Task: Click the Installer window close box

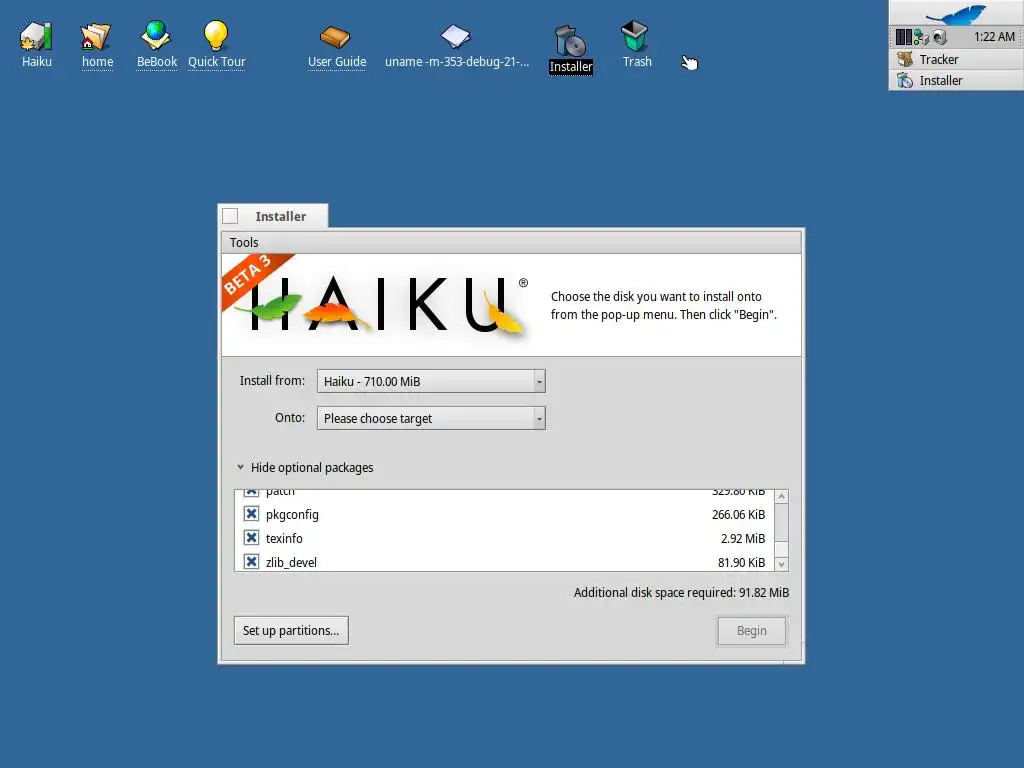Action: [230, 216]
